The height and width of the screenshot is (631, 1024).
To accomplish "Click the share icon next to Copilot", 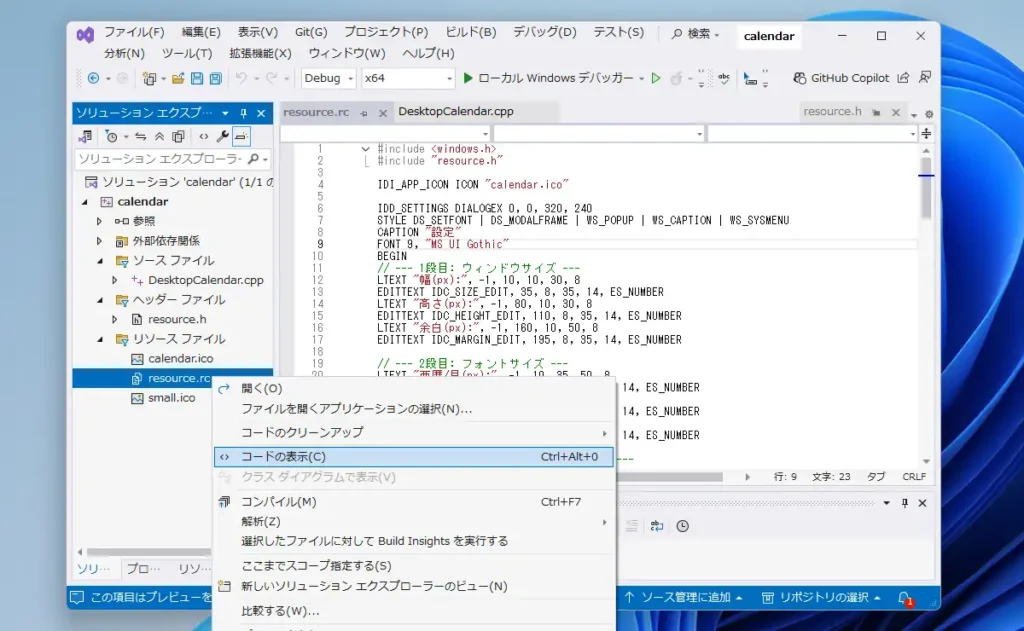I will click(903, 78).
